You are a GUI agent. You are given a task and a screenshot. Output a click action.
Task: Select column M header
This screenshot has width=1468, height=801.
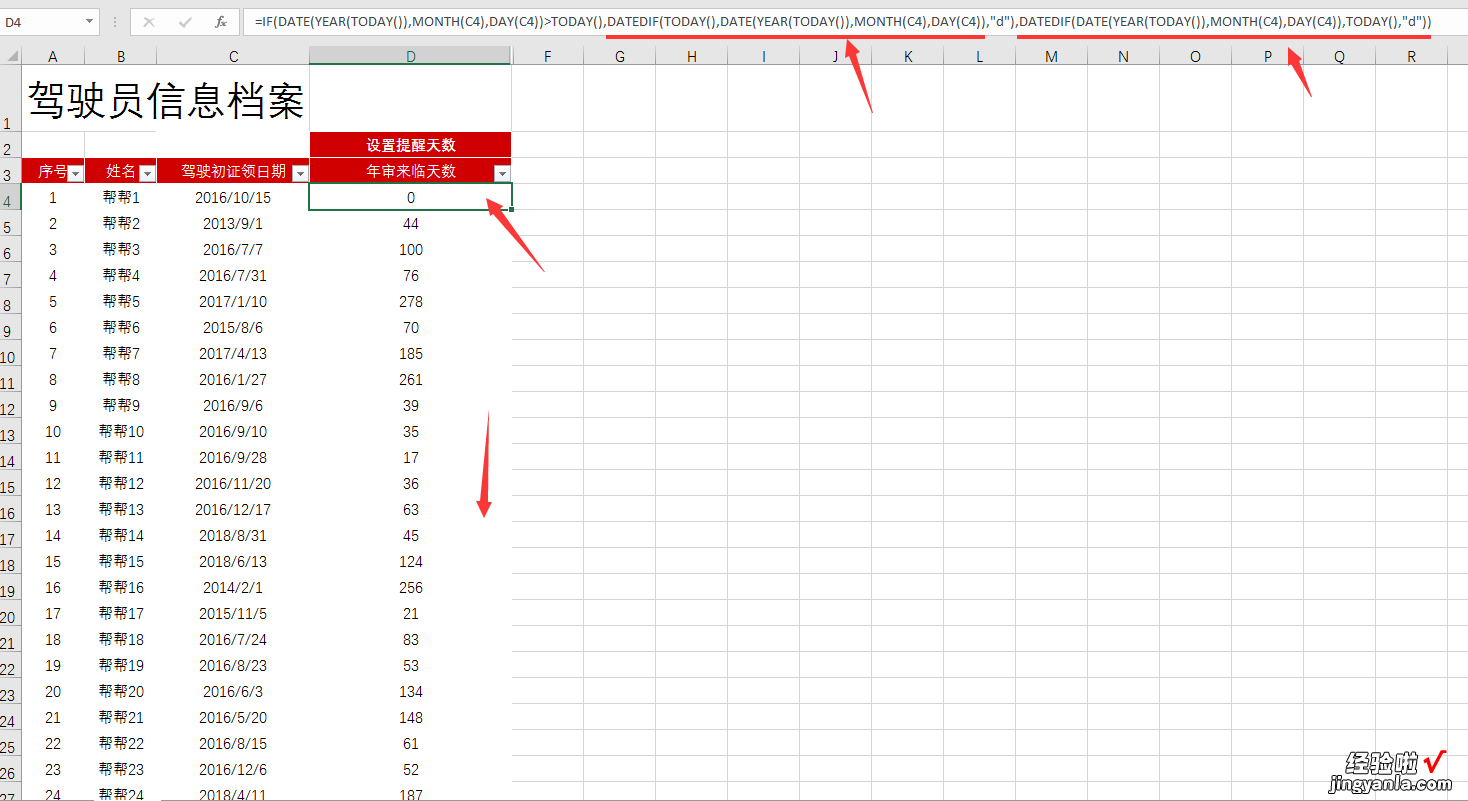click(x=1051, y=56)
